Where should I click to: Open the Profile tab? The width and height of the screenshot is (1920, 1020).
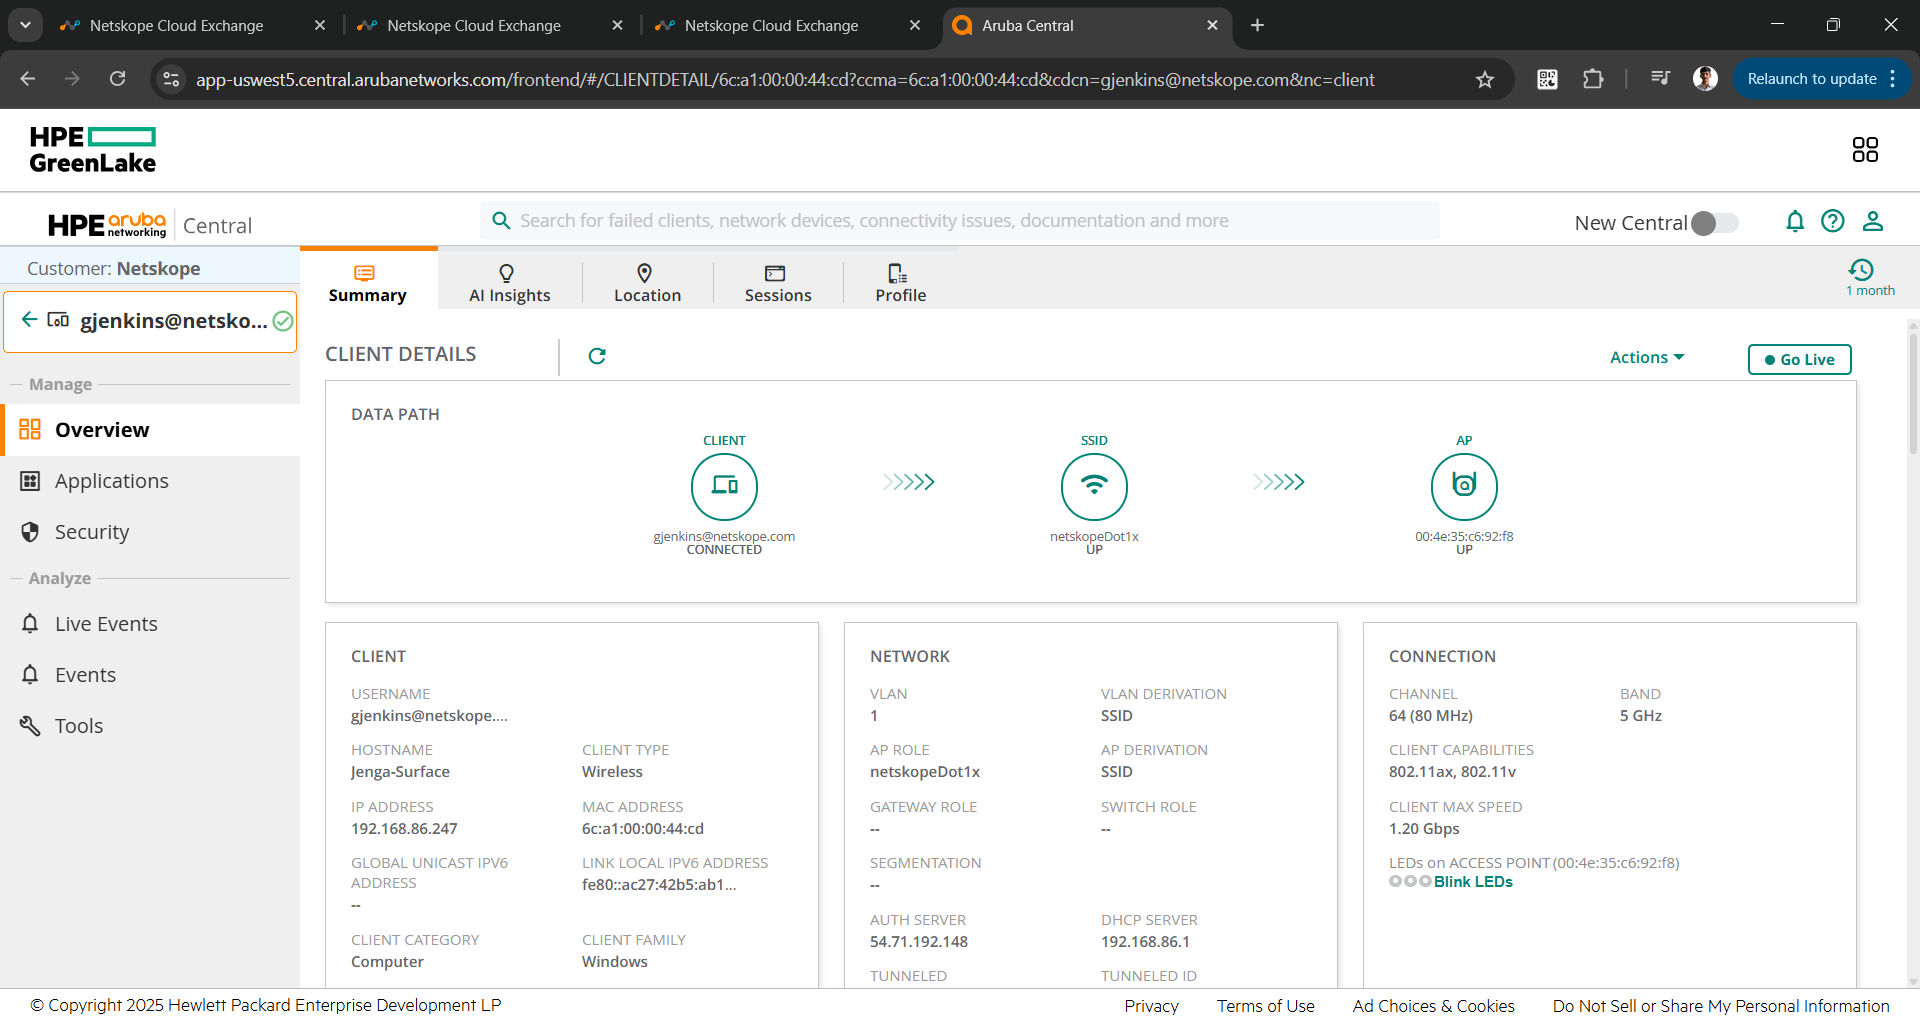point(901,283)
